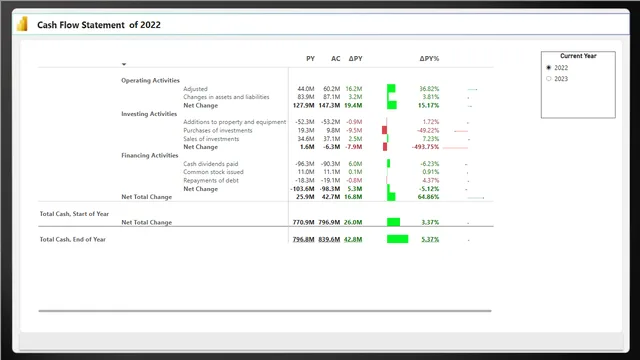Click the red bar in Purchases of investments row
Screen dimensions: 640x360
coord(384,130)
